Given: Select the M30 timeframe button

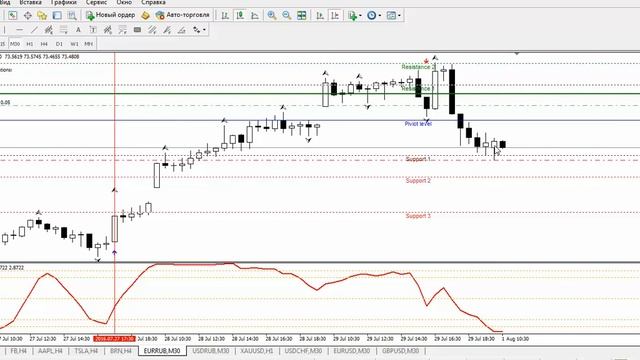Looking at the screenshot, I should [x=15, y=44].
